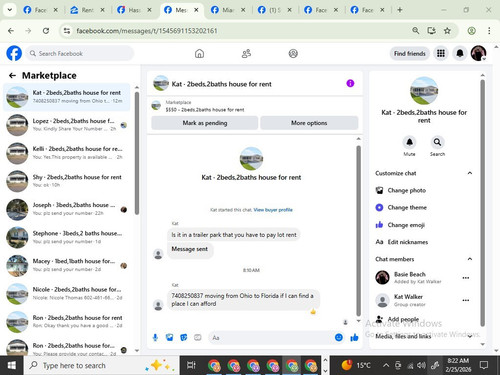The height and width of the screenshot is (375, 500).
Task: Collapse the Chat members section
Action: pyautogui.click(x=470, y=259)
